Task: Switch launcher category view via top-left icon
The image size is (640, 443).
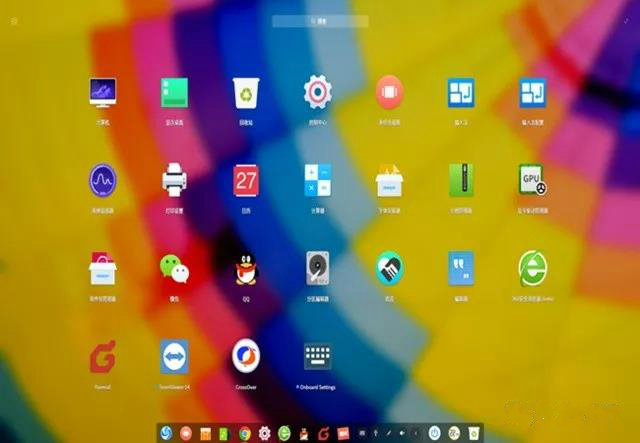Action: point(14,20)
